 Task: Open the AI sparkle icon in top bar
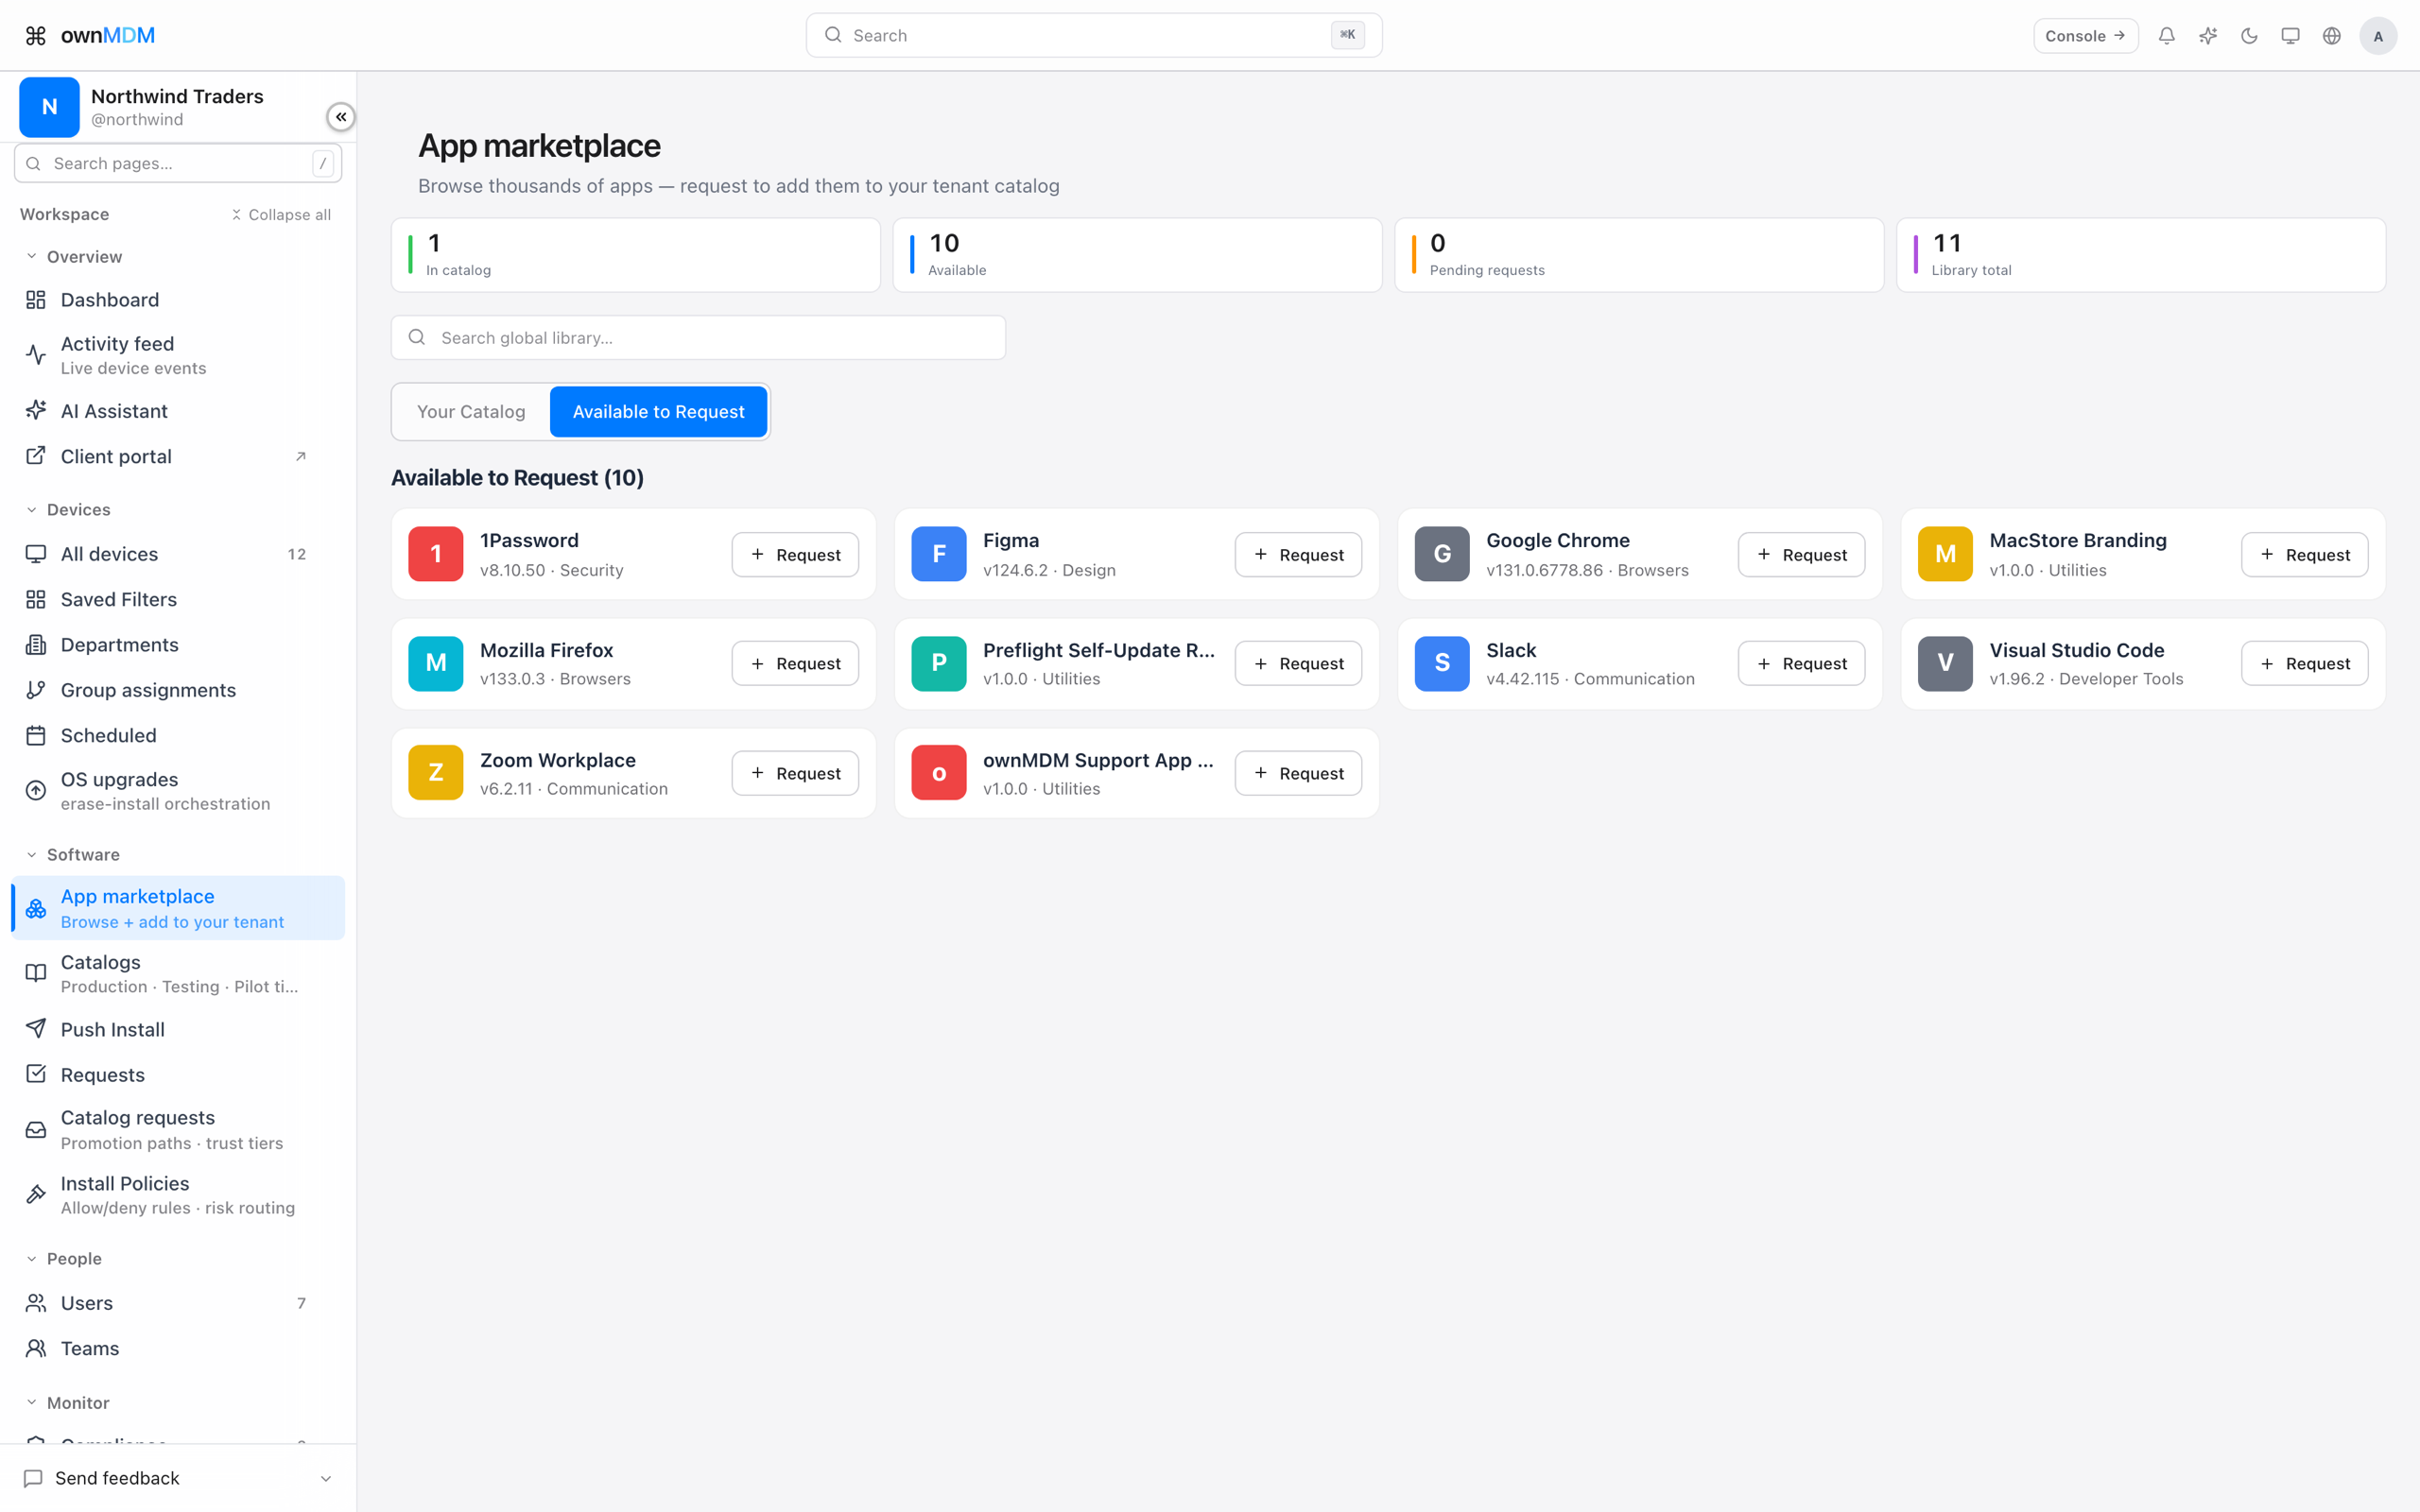[x=2208, y=36]
